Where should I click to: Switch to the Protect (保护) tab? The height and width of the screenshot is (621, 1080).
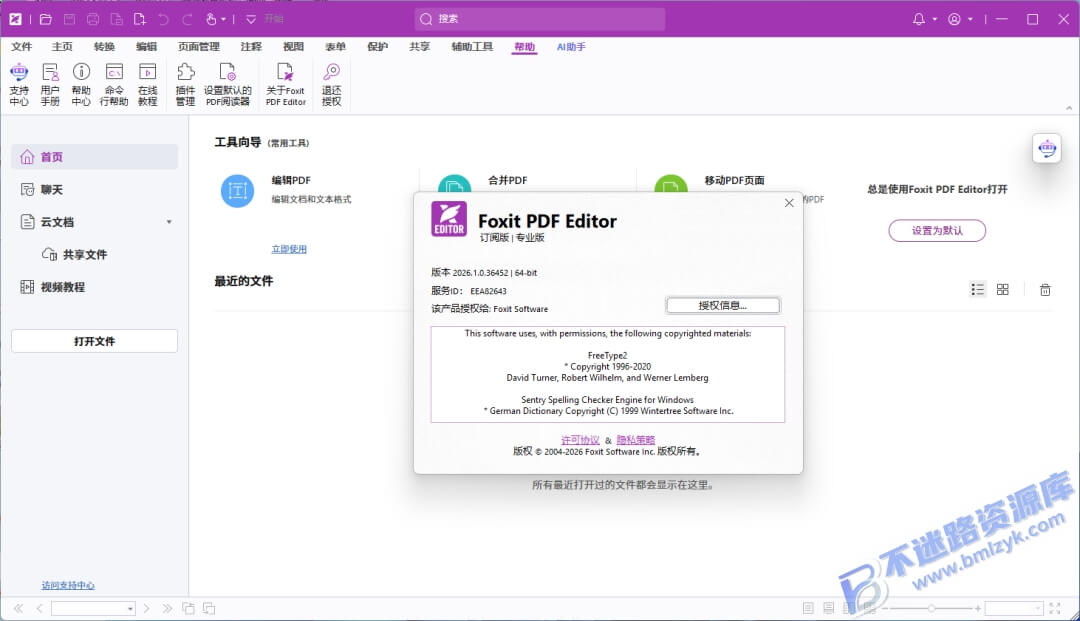(x=377, y=47)
